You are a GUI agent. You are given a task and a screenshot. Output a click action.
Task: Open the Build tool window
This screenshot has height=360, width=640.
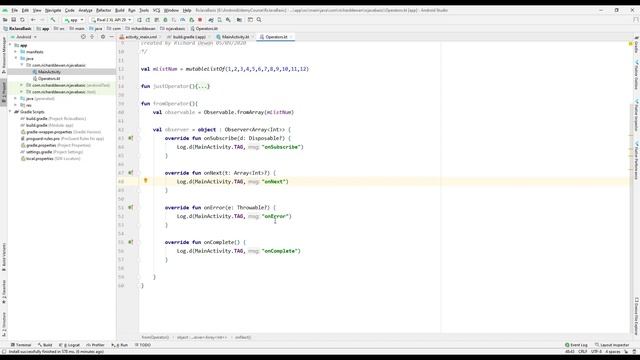point(45,345)
